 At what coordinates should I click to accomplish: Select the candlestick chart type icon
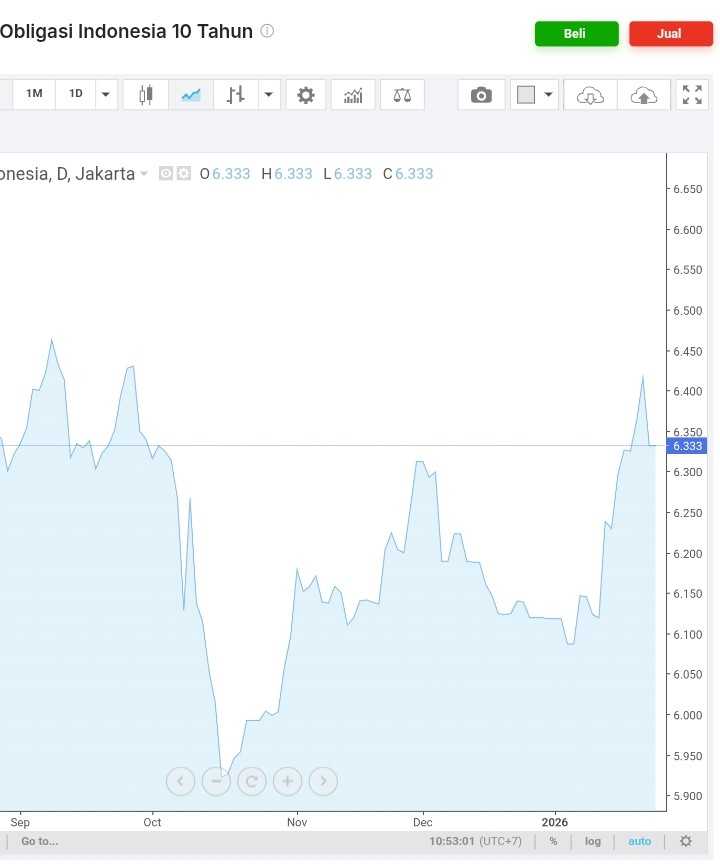146,95
